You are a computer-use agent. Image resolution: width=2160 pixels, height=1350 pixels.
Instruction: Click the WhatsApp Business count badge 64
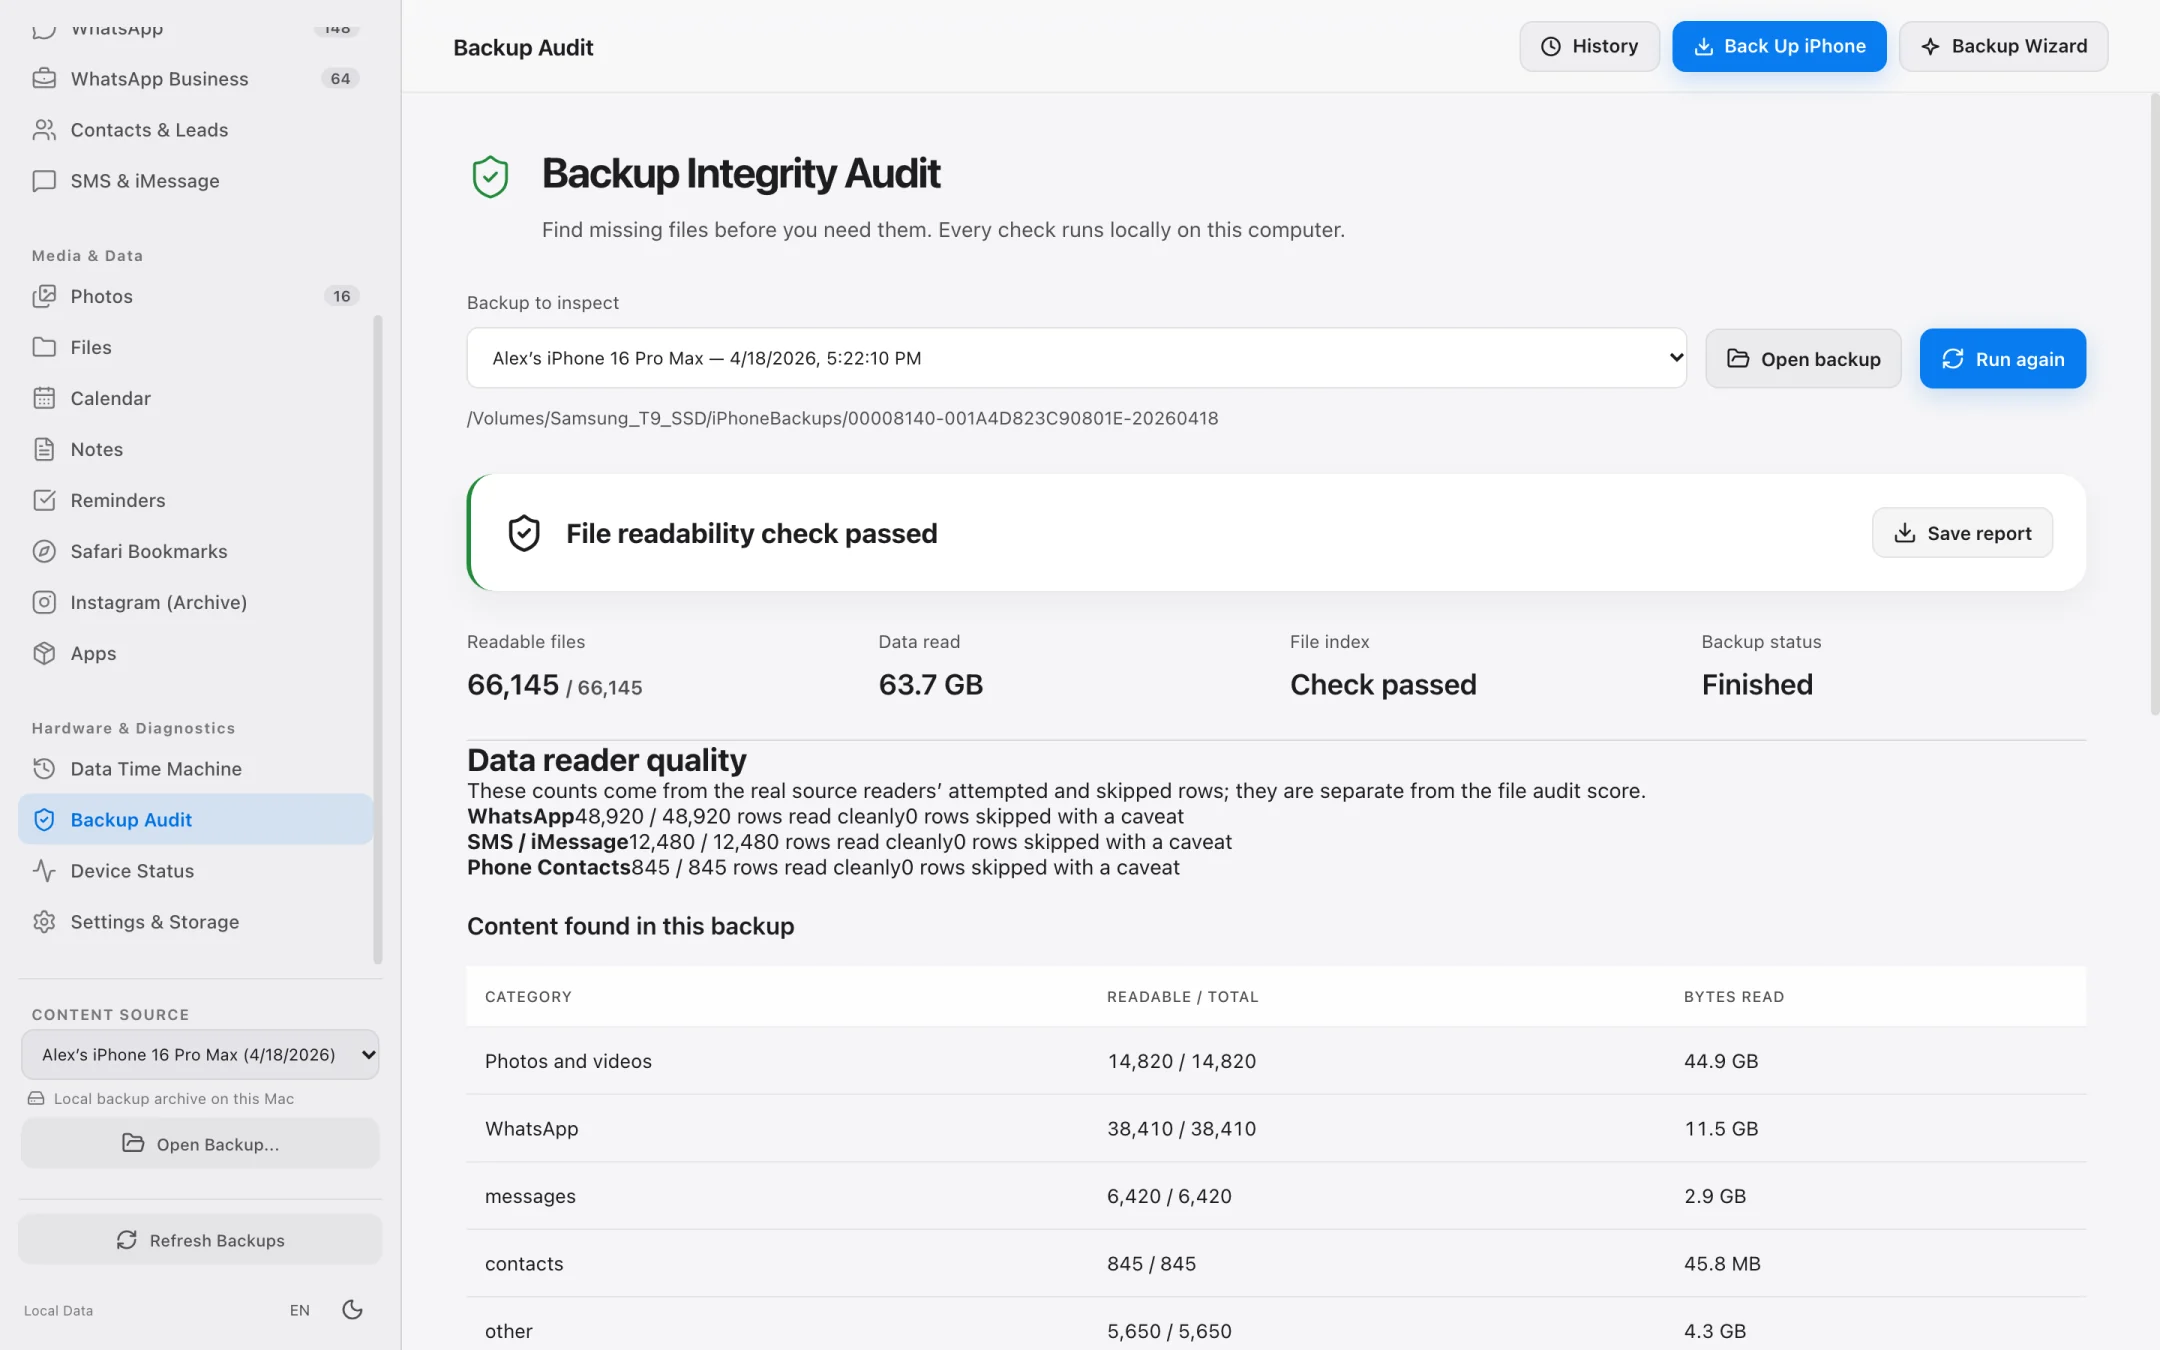tap(340, 78)
